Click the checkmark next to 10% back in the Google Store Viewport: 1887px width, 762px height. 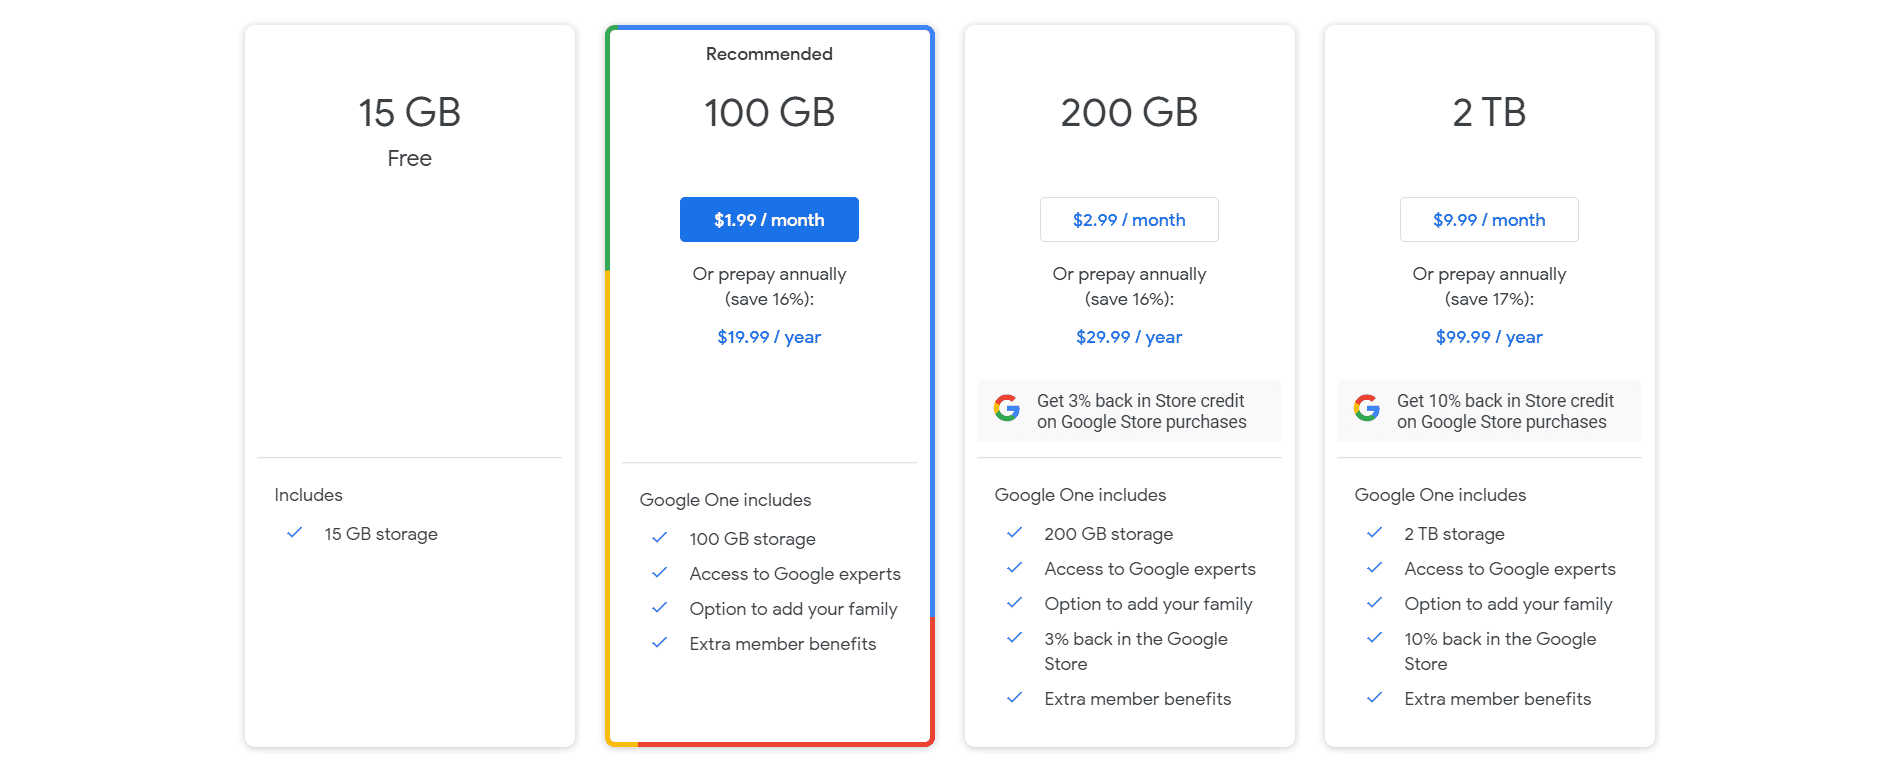click(1375, 638)
